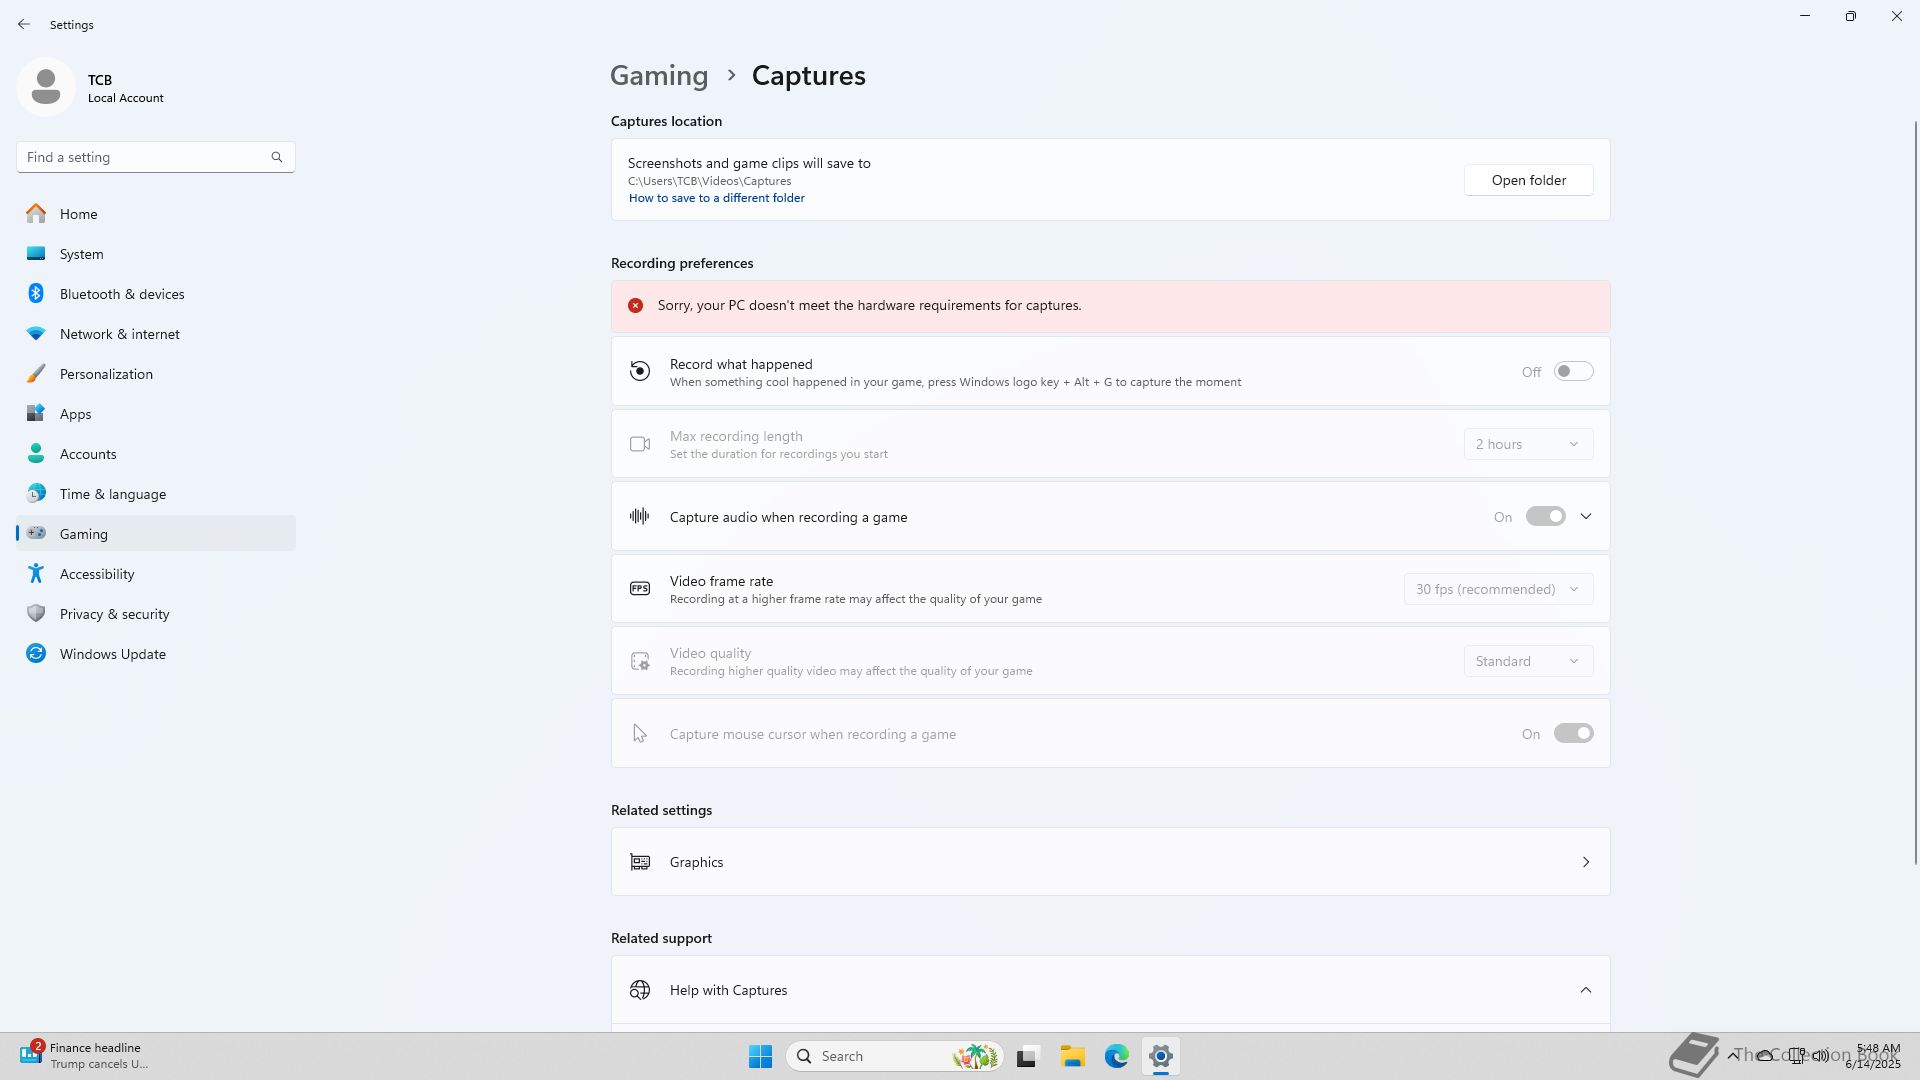The width and height of the screenshot is (1920, 1080).
Task: Open the Max recording length dropdown
Action: (1528, 444)
